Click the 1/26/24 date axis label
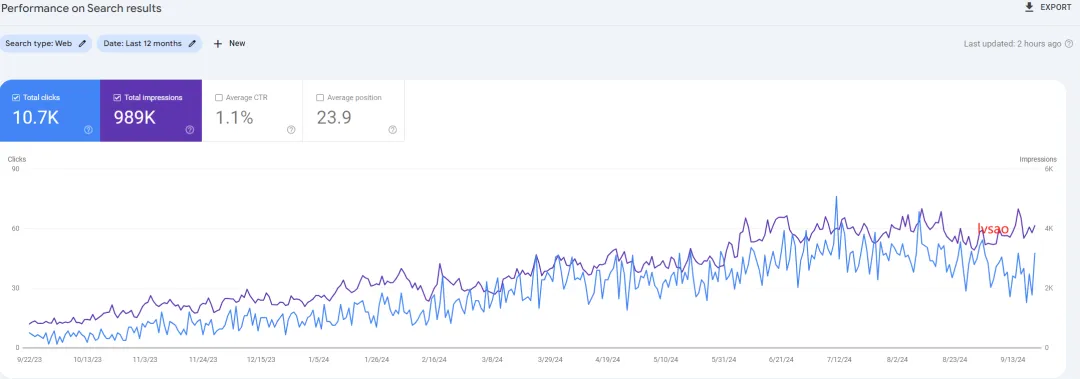 click(x=377, y=359)
